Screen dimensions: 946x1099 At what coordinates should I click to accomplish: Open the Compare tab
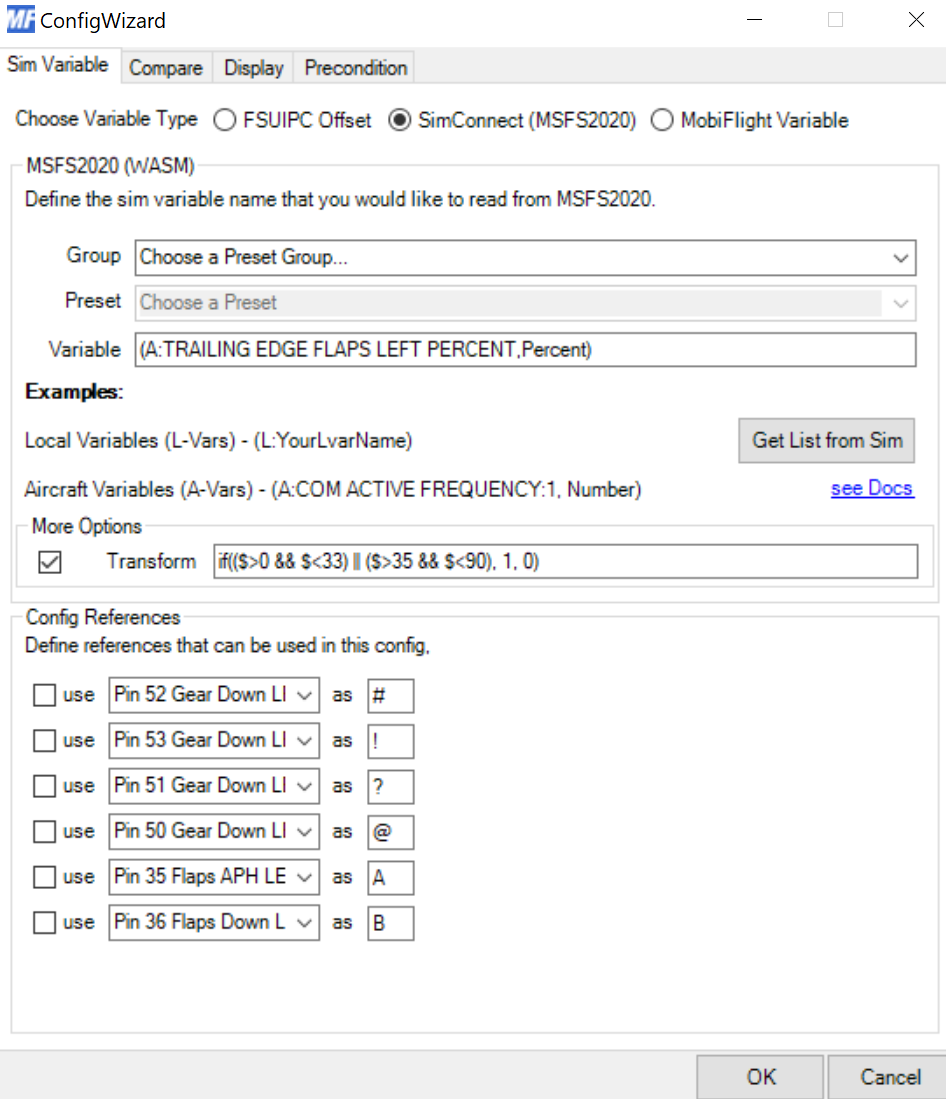point(166,68)
